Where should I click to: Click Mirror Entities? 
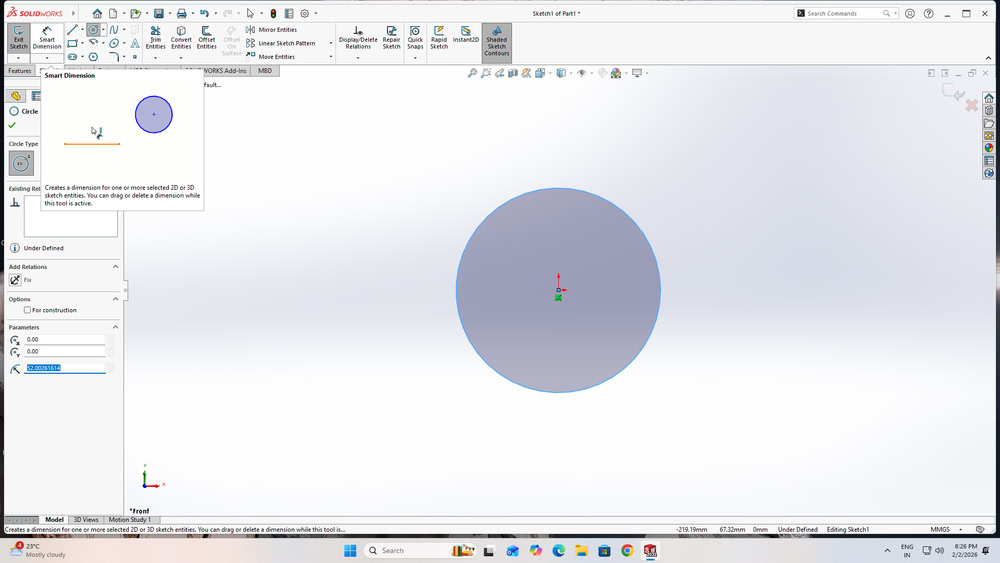(x=272, y=29)
